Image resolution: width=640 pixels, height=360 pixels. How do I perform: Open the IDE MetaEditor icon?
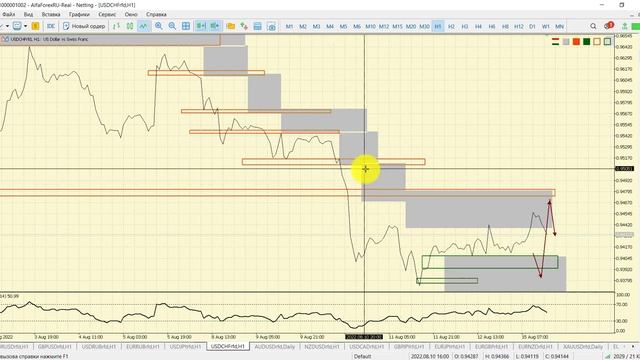click(51, 26)
